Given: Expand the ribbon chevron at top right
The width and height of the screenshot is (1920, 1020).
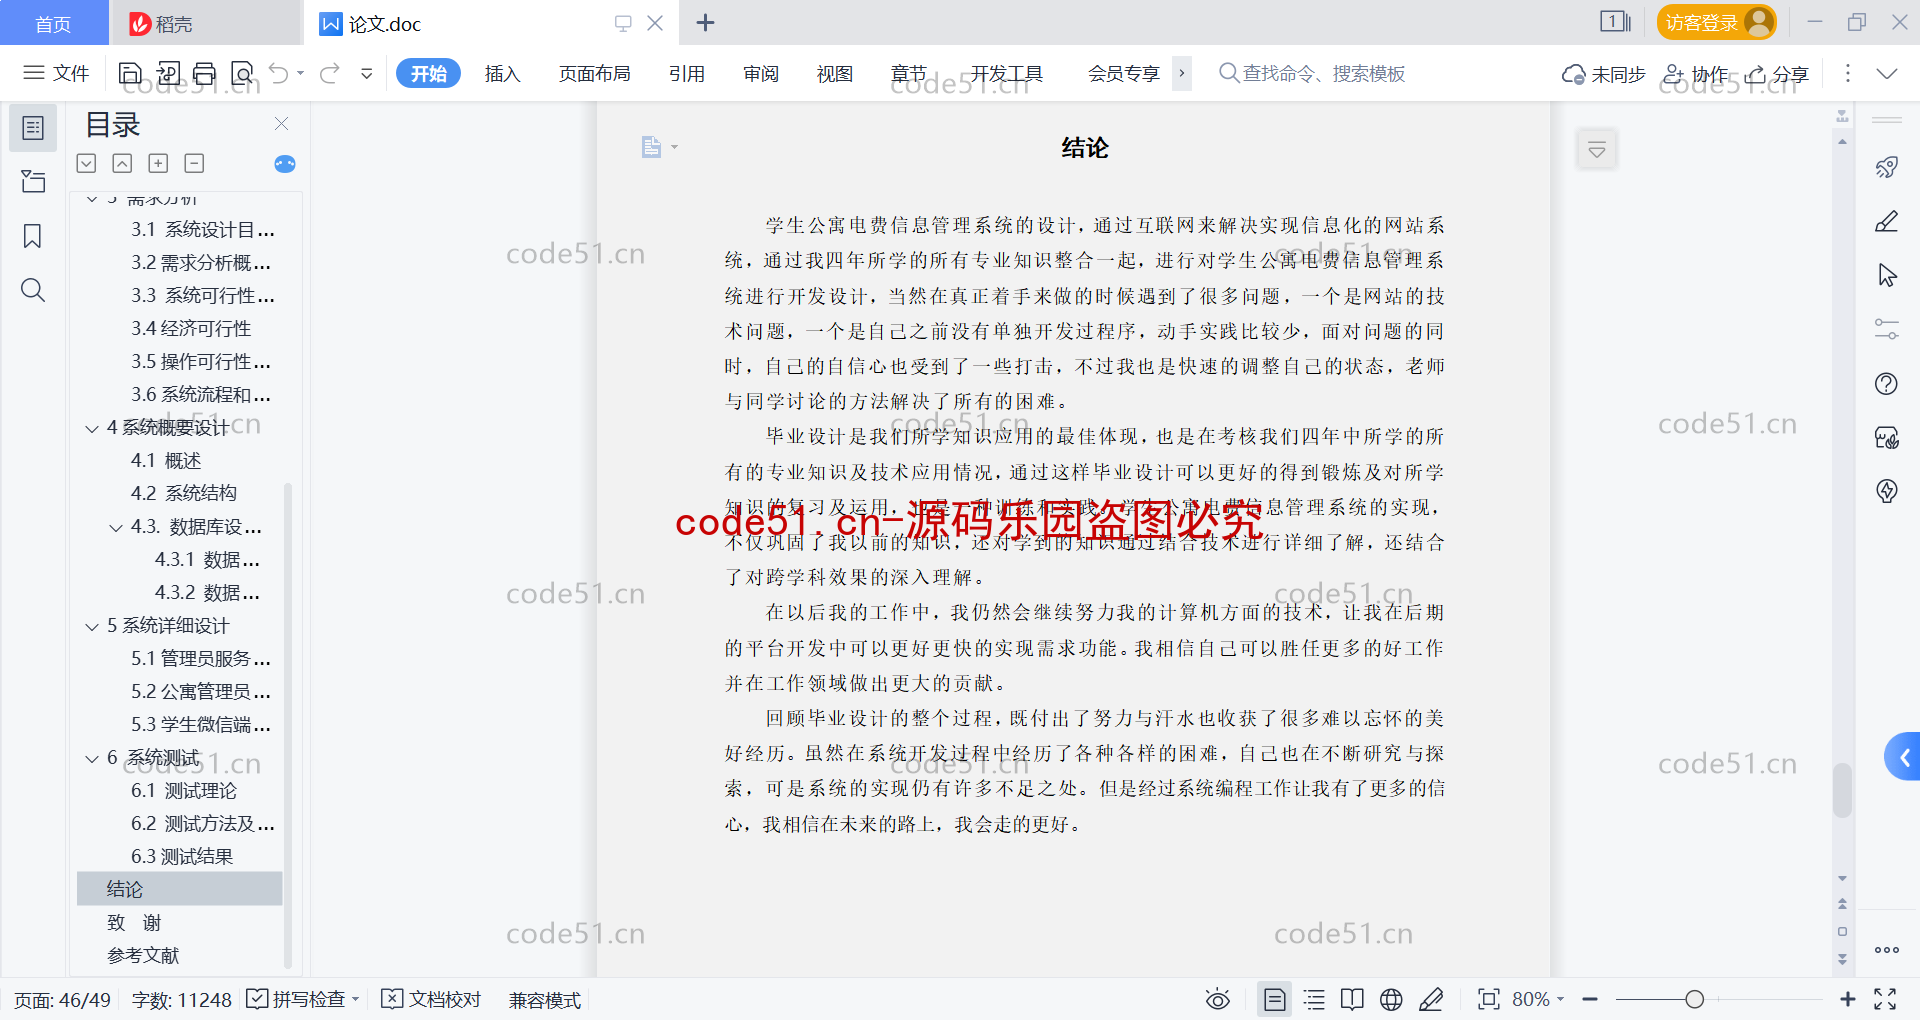Looking at the screenshot, I should tap(1887, 73).
